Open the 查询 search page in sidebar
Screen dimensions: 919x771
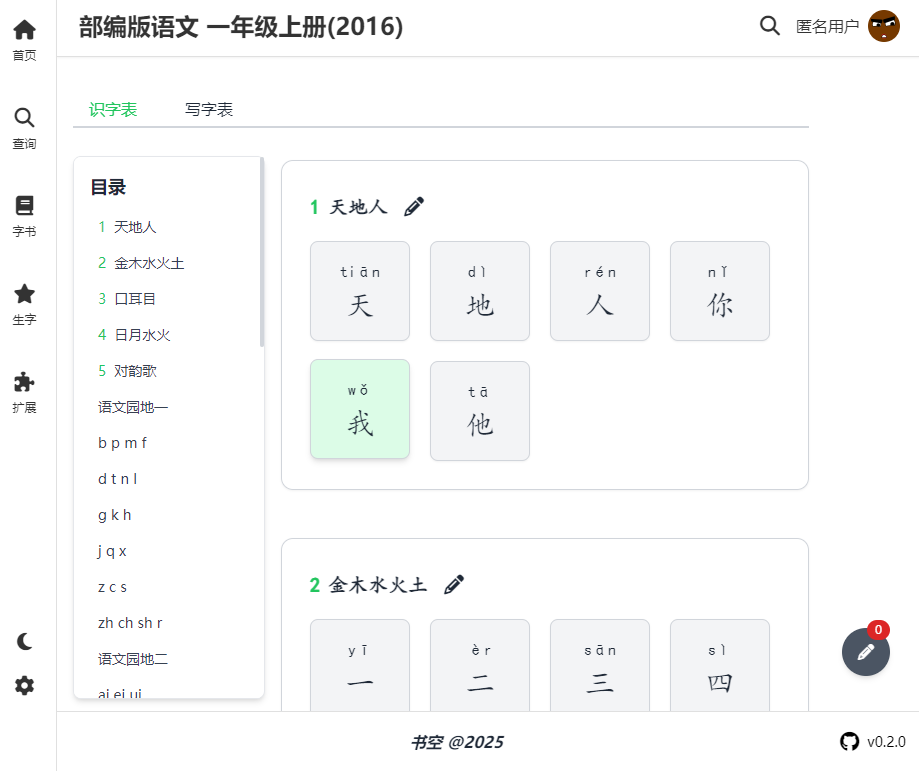click(24, 128)
